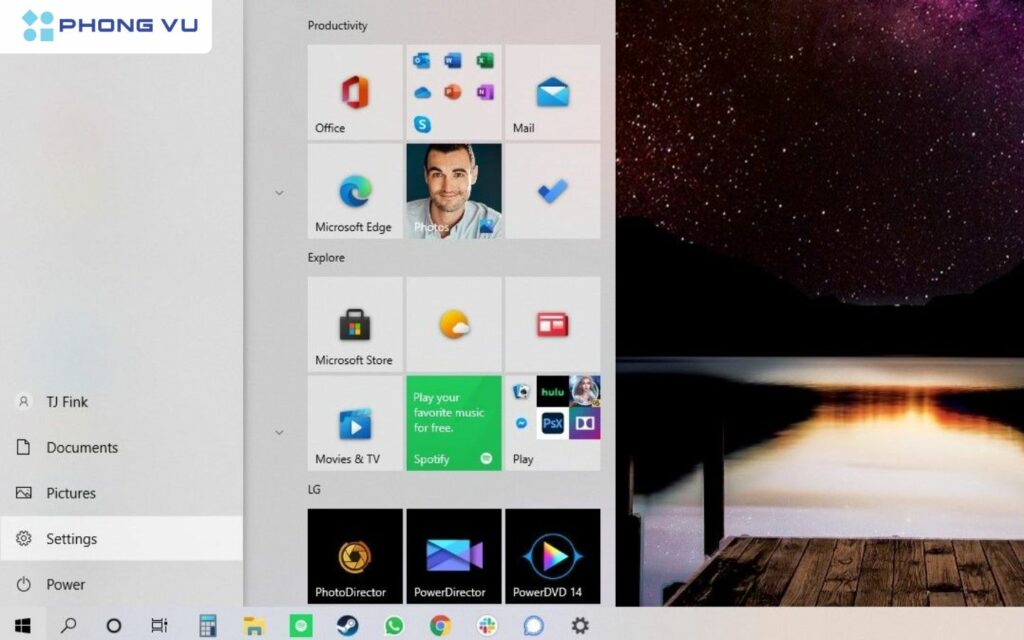Viewport: 1024px width, 640px height.
Task: Select the LG group header
Action: (x=314, y=489)
